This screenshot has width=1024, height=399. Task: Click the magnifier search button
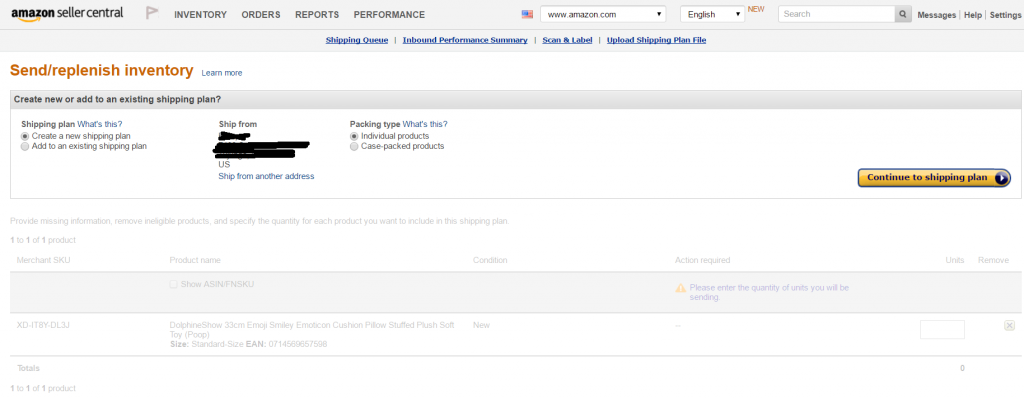pos(903,14)
